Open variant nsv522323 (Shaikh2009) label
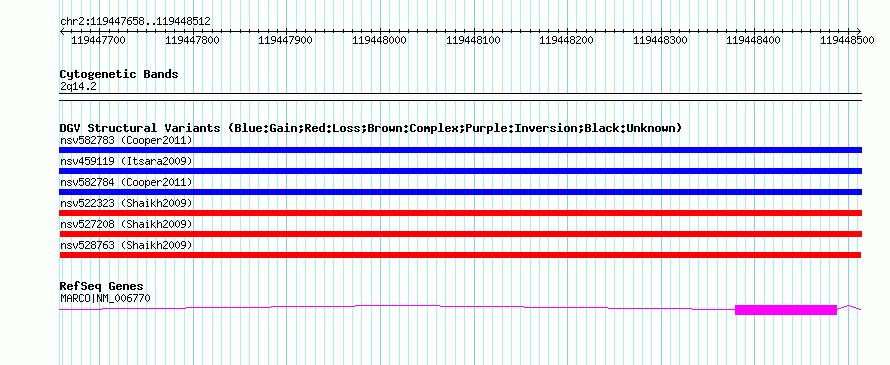890x365 pixels. coord(126,203)
